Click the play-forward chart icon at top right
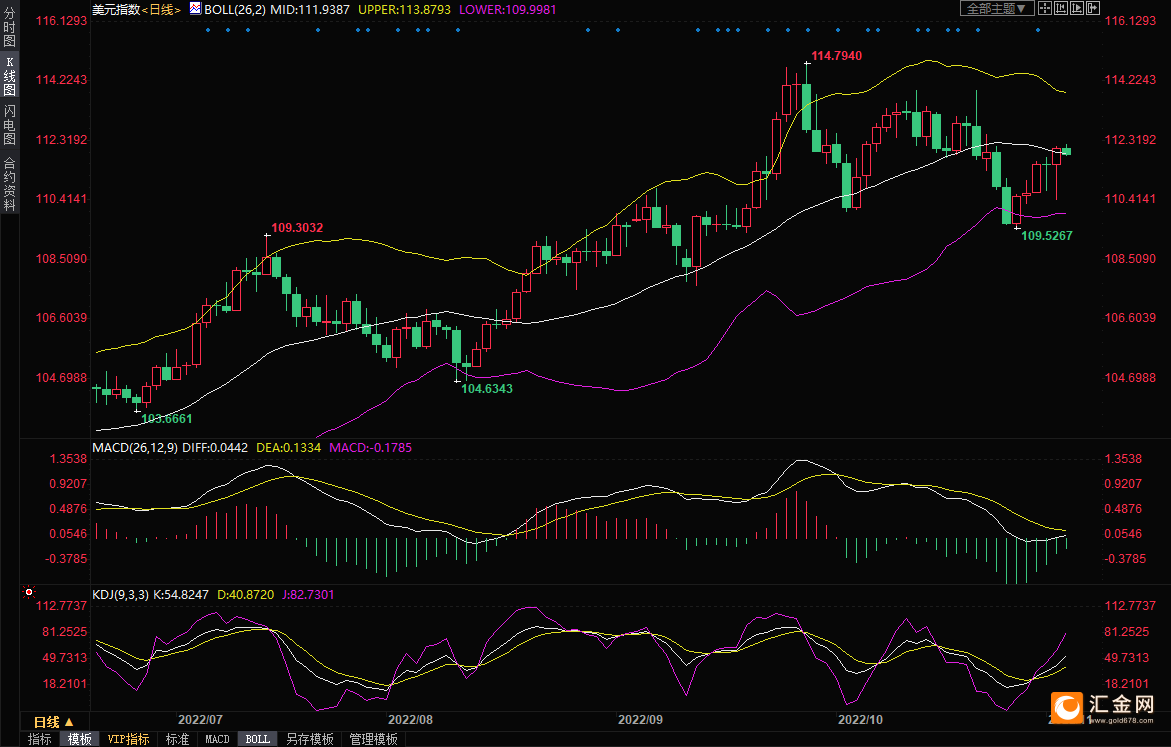This screenshot has width=1171, height=747. point(1077,8)
